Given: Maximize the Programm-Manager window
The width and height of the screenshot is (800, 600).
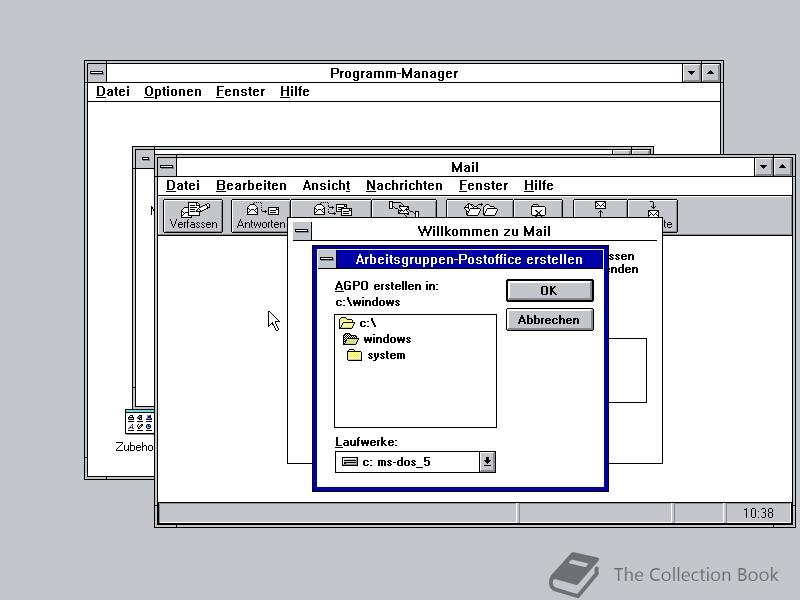Looking at the screenshot, I should click(x=711, y=73).
